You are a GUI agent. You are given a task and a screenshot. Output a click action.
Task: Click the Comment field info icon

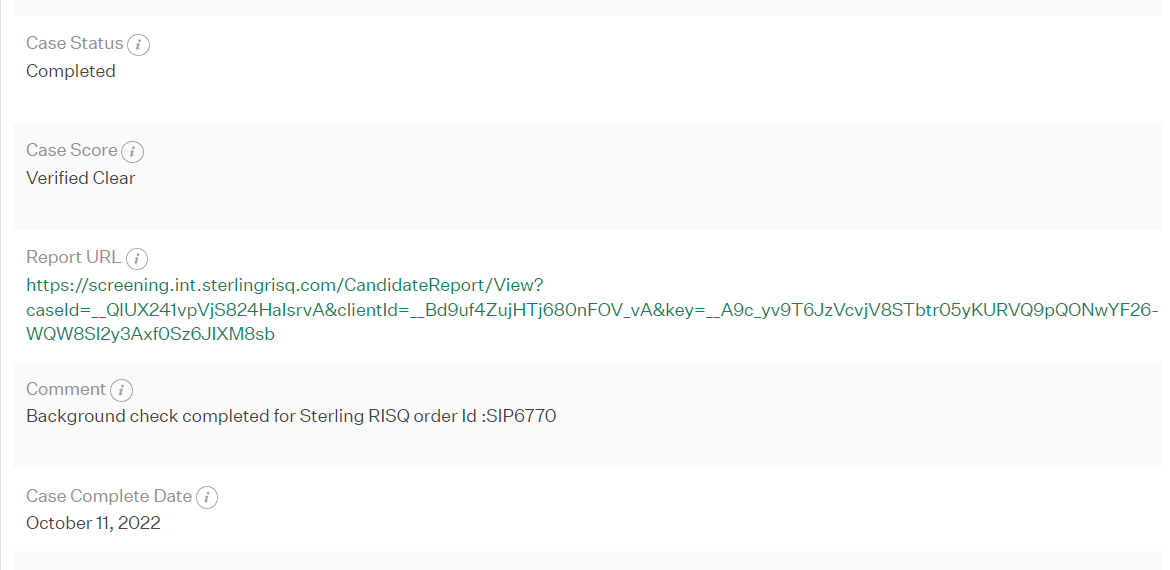point(122,390)
